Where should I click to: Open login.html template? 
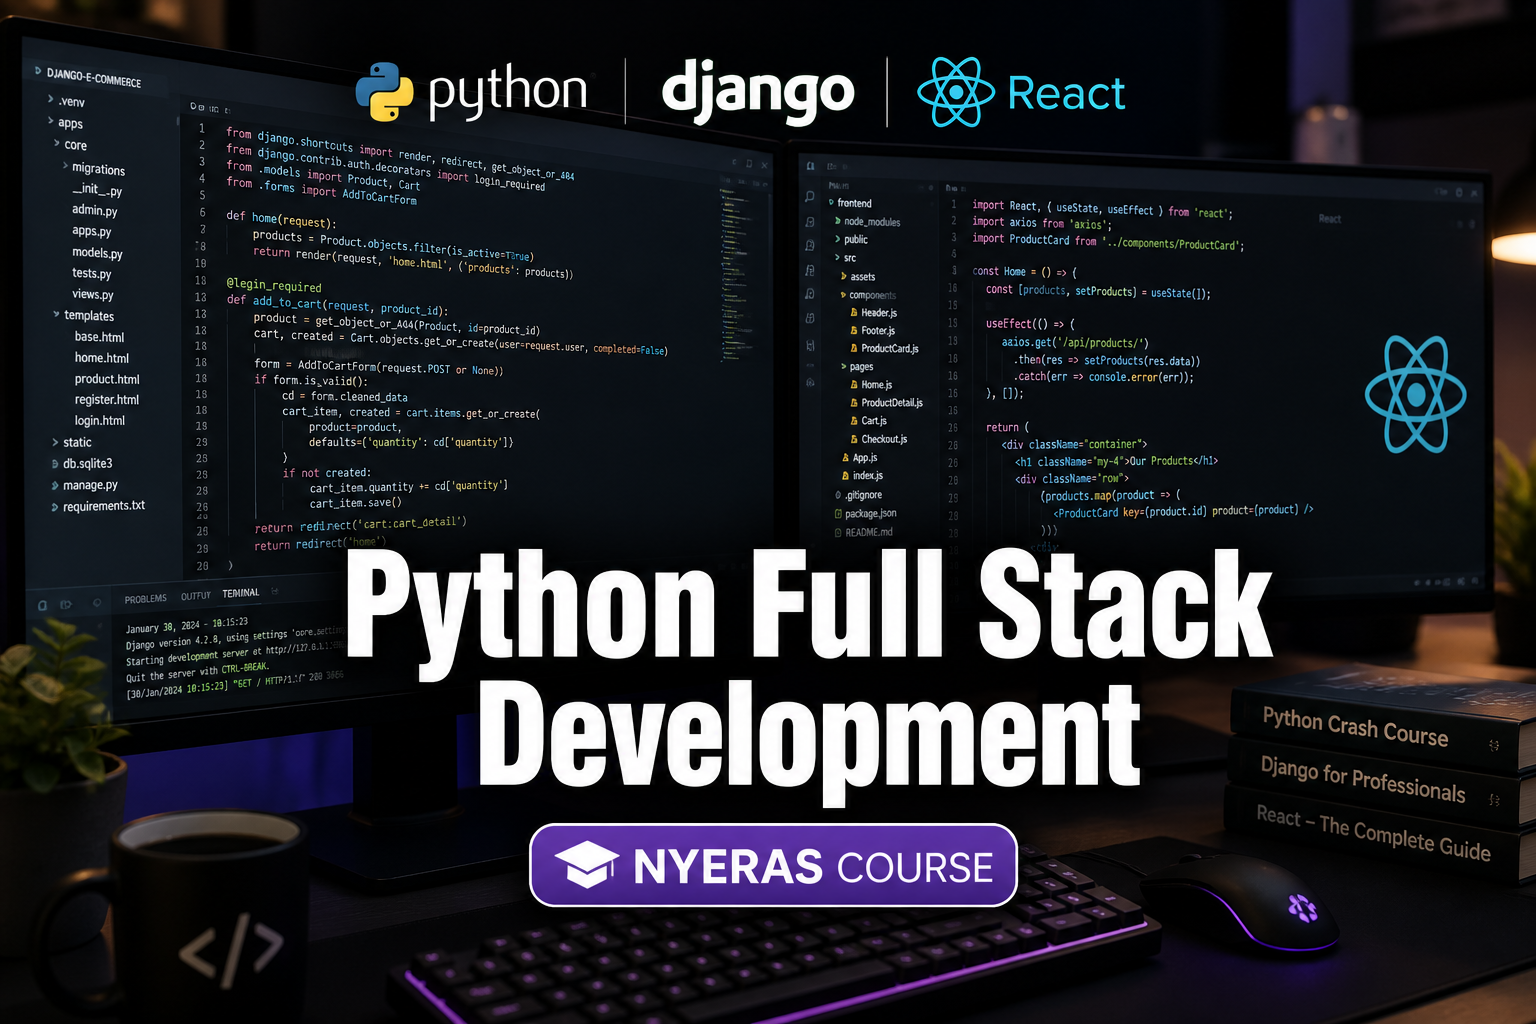[100, 421]
